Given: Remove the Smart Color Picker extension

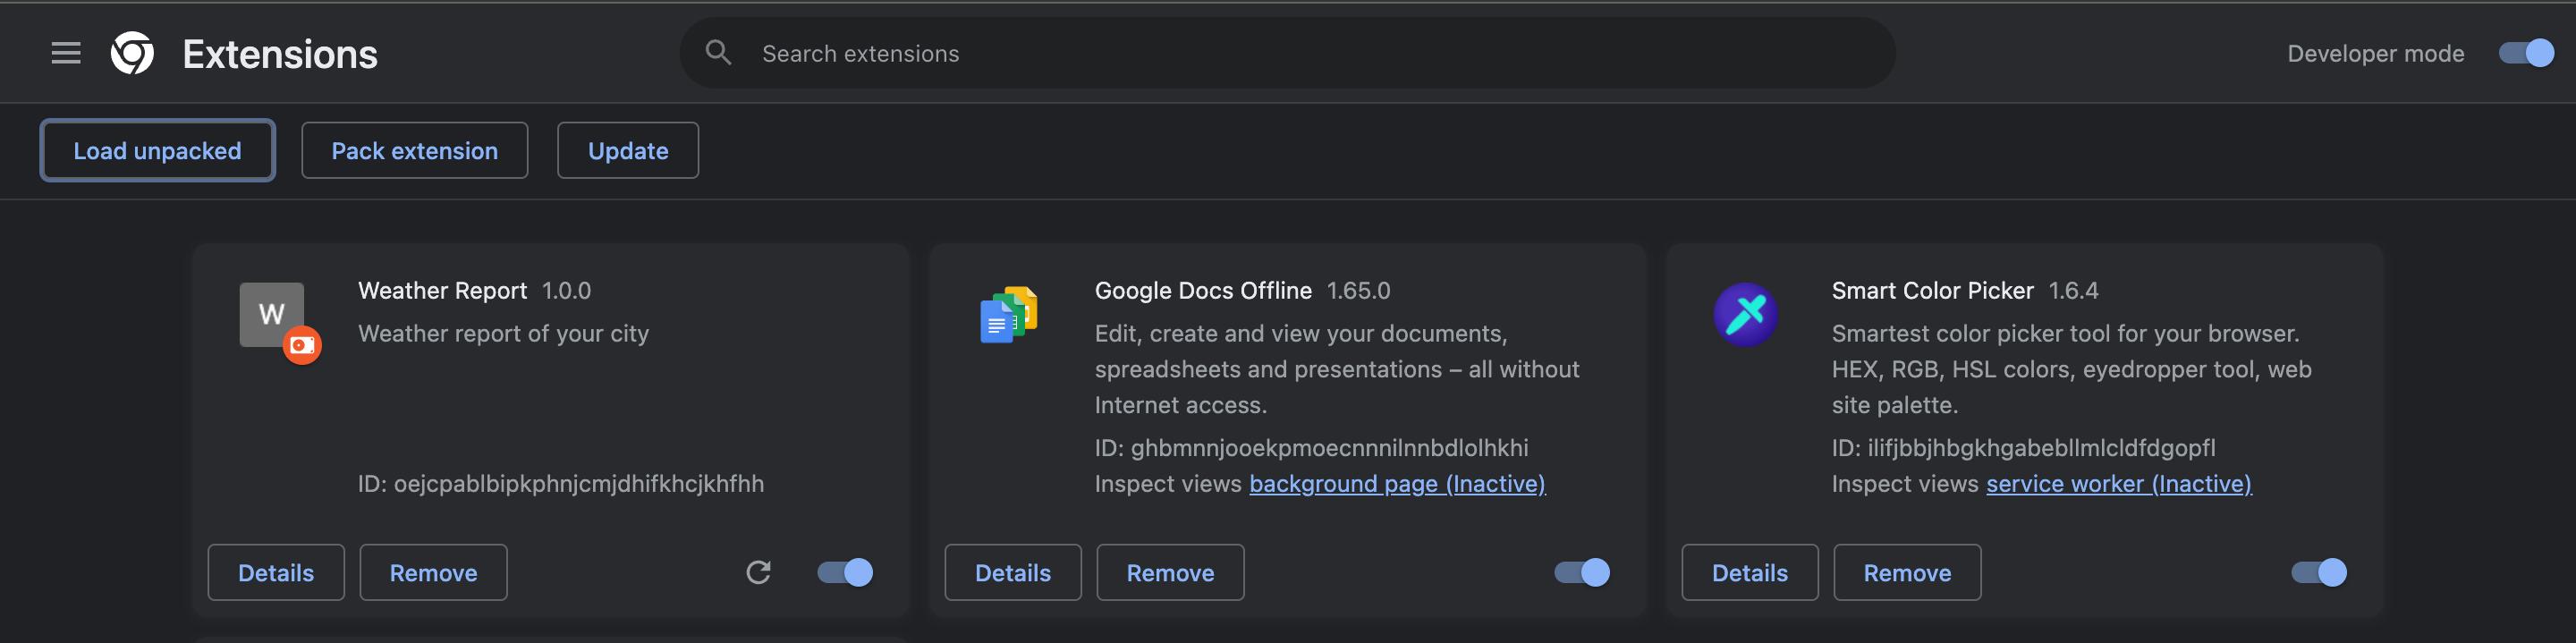Looking at the screenshot, I should [1907, 572].
